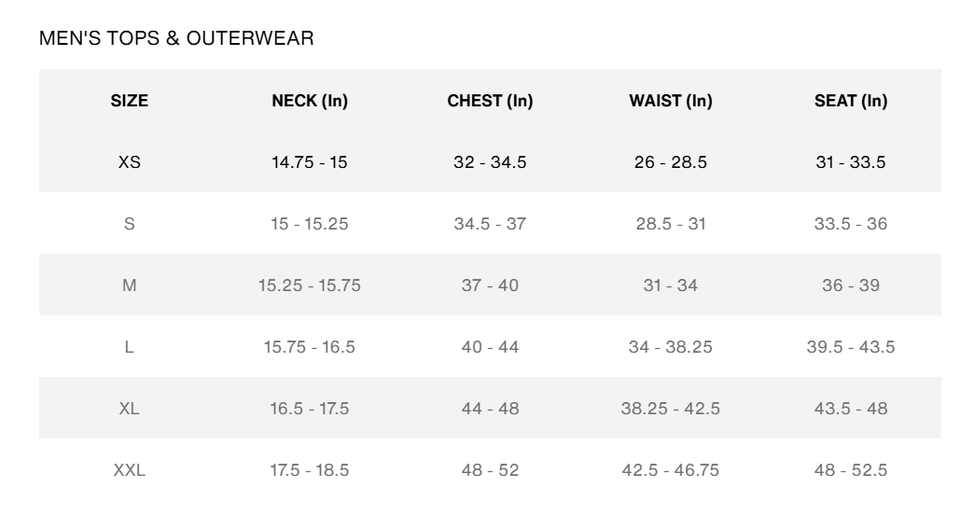
Task: Select seat measurement 39.5 - 43.5
Action: click(850, 348)
